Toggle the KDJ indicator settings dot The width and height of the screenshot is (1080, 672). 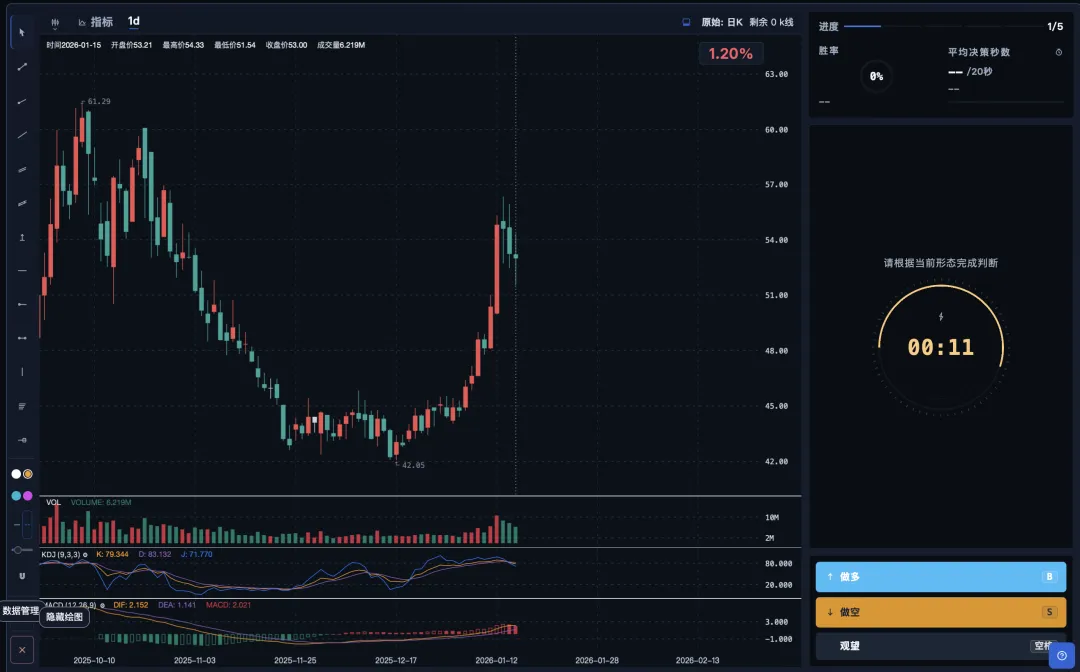[x=85, y=554]
